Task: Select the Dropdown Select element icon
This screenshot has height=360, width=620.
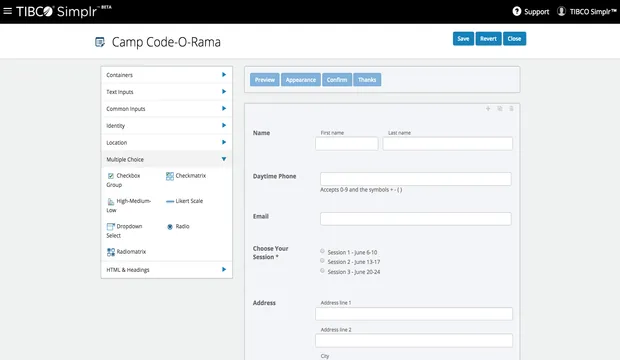Action: tap(111, 227)
